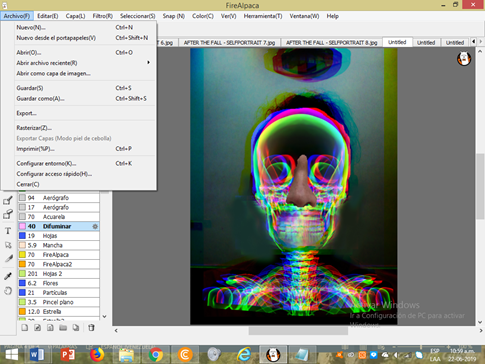This screenshot has width=485, height=364.
Task: Open the Herramienta(T) menu
Action: pyautogui.click(x=263, y=16)
